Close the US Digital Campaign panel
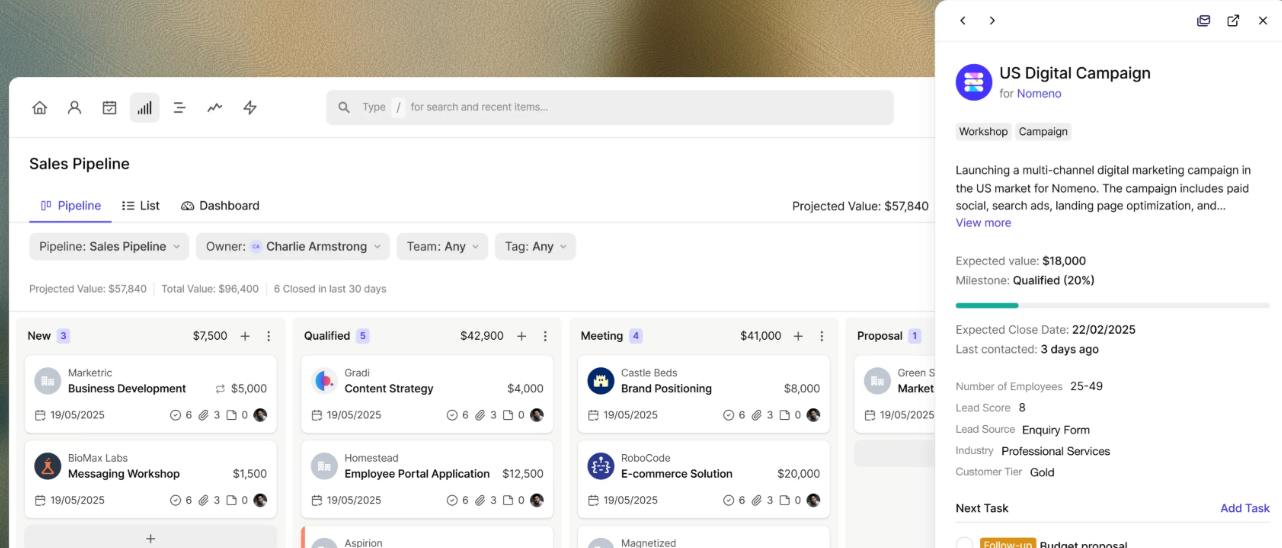 click(x=1263, y=21)
